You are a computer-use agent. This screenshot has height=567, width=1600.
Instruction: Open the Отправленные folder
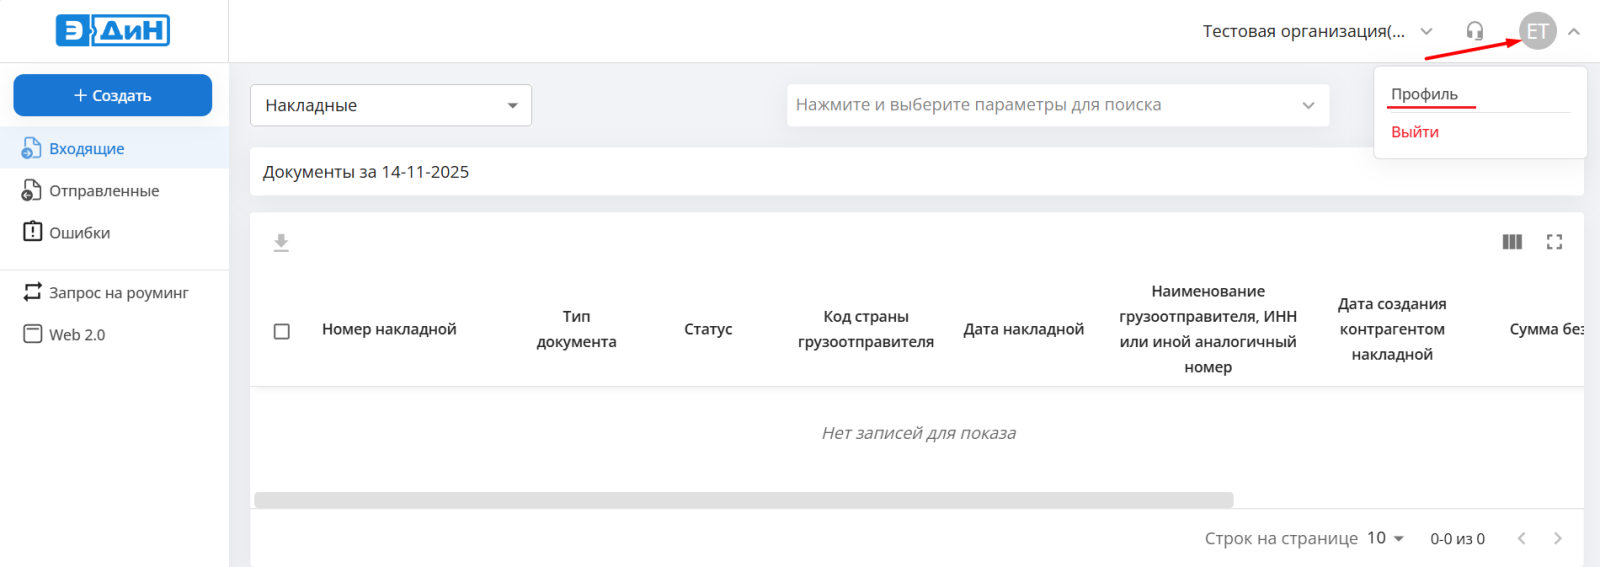[x=104, y=191]
